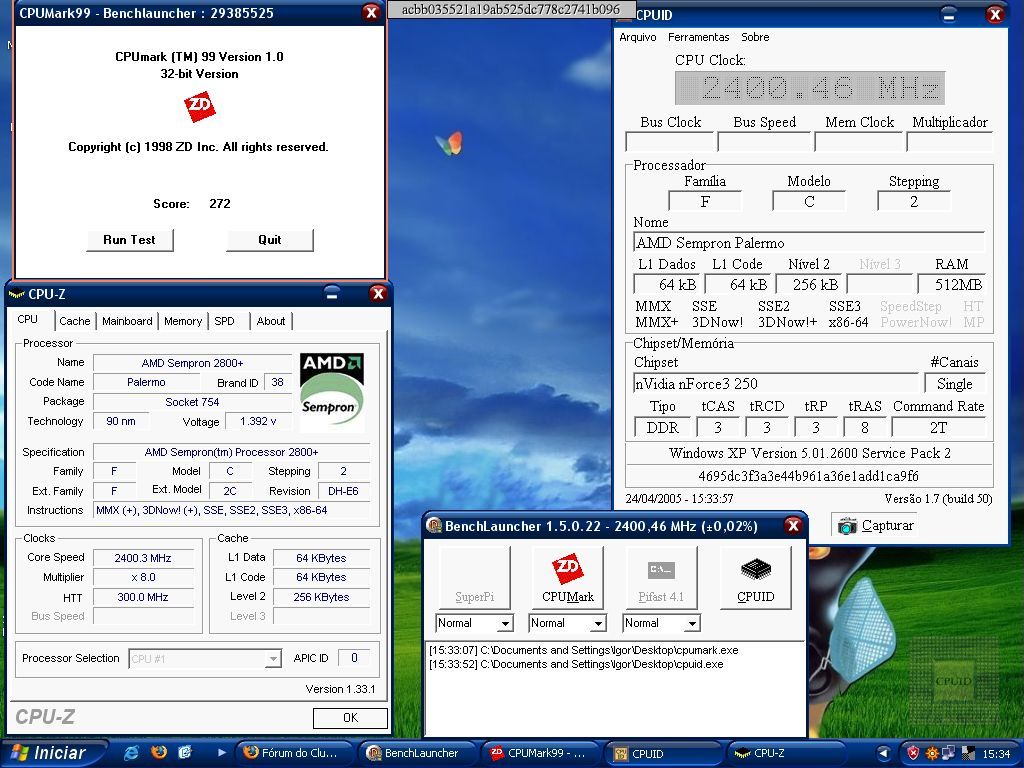1024x768 pixels.
Task: Click the Package value Socket 754
Action: pos(192,402)
